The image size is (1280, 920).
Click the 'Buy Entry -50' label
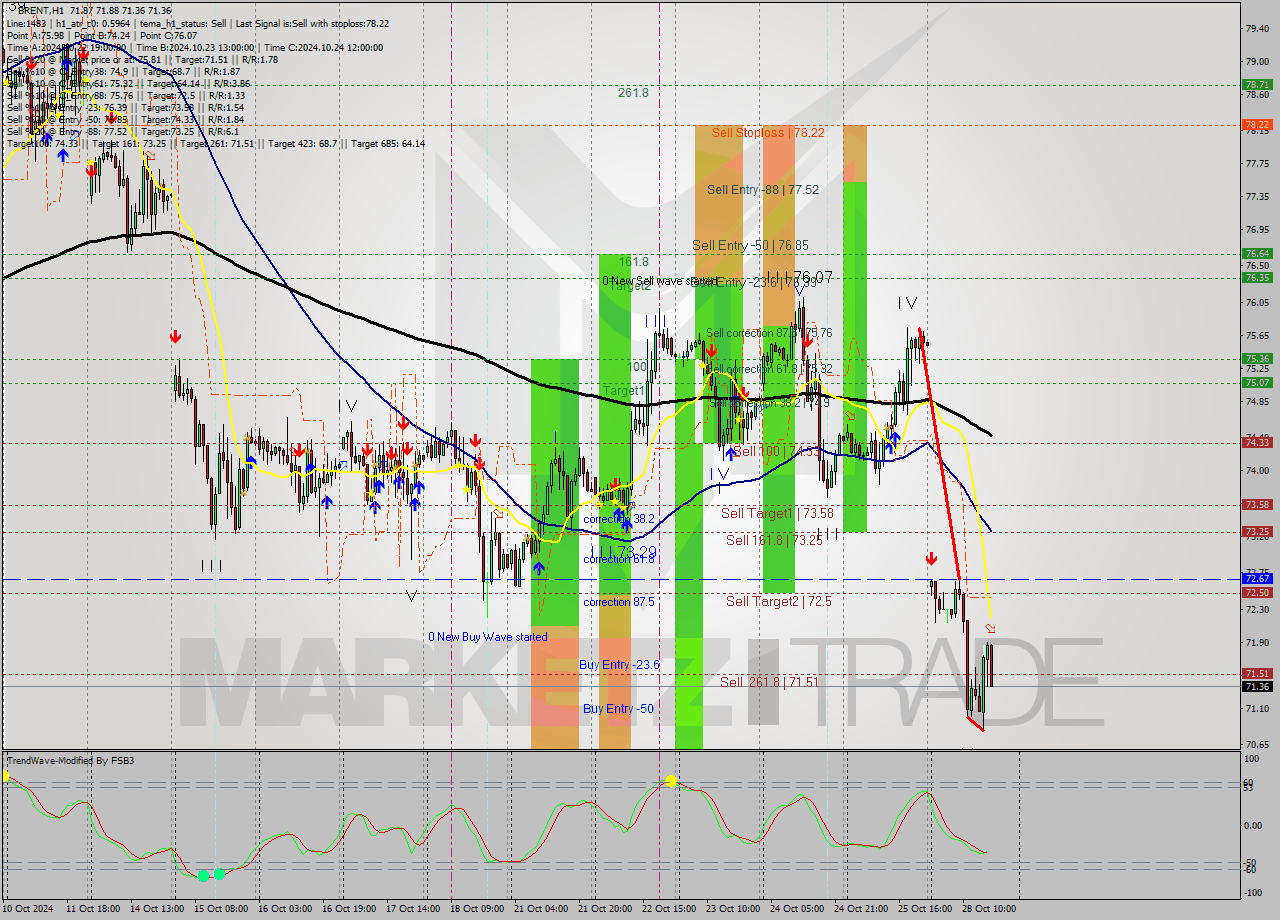(618, 708)
